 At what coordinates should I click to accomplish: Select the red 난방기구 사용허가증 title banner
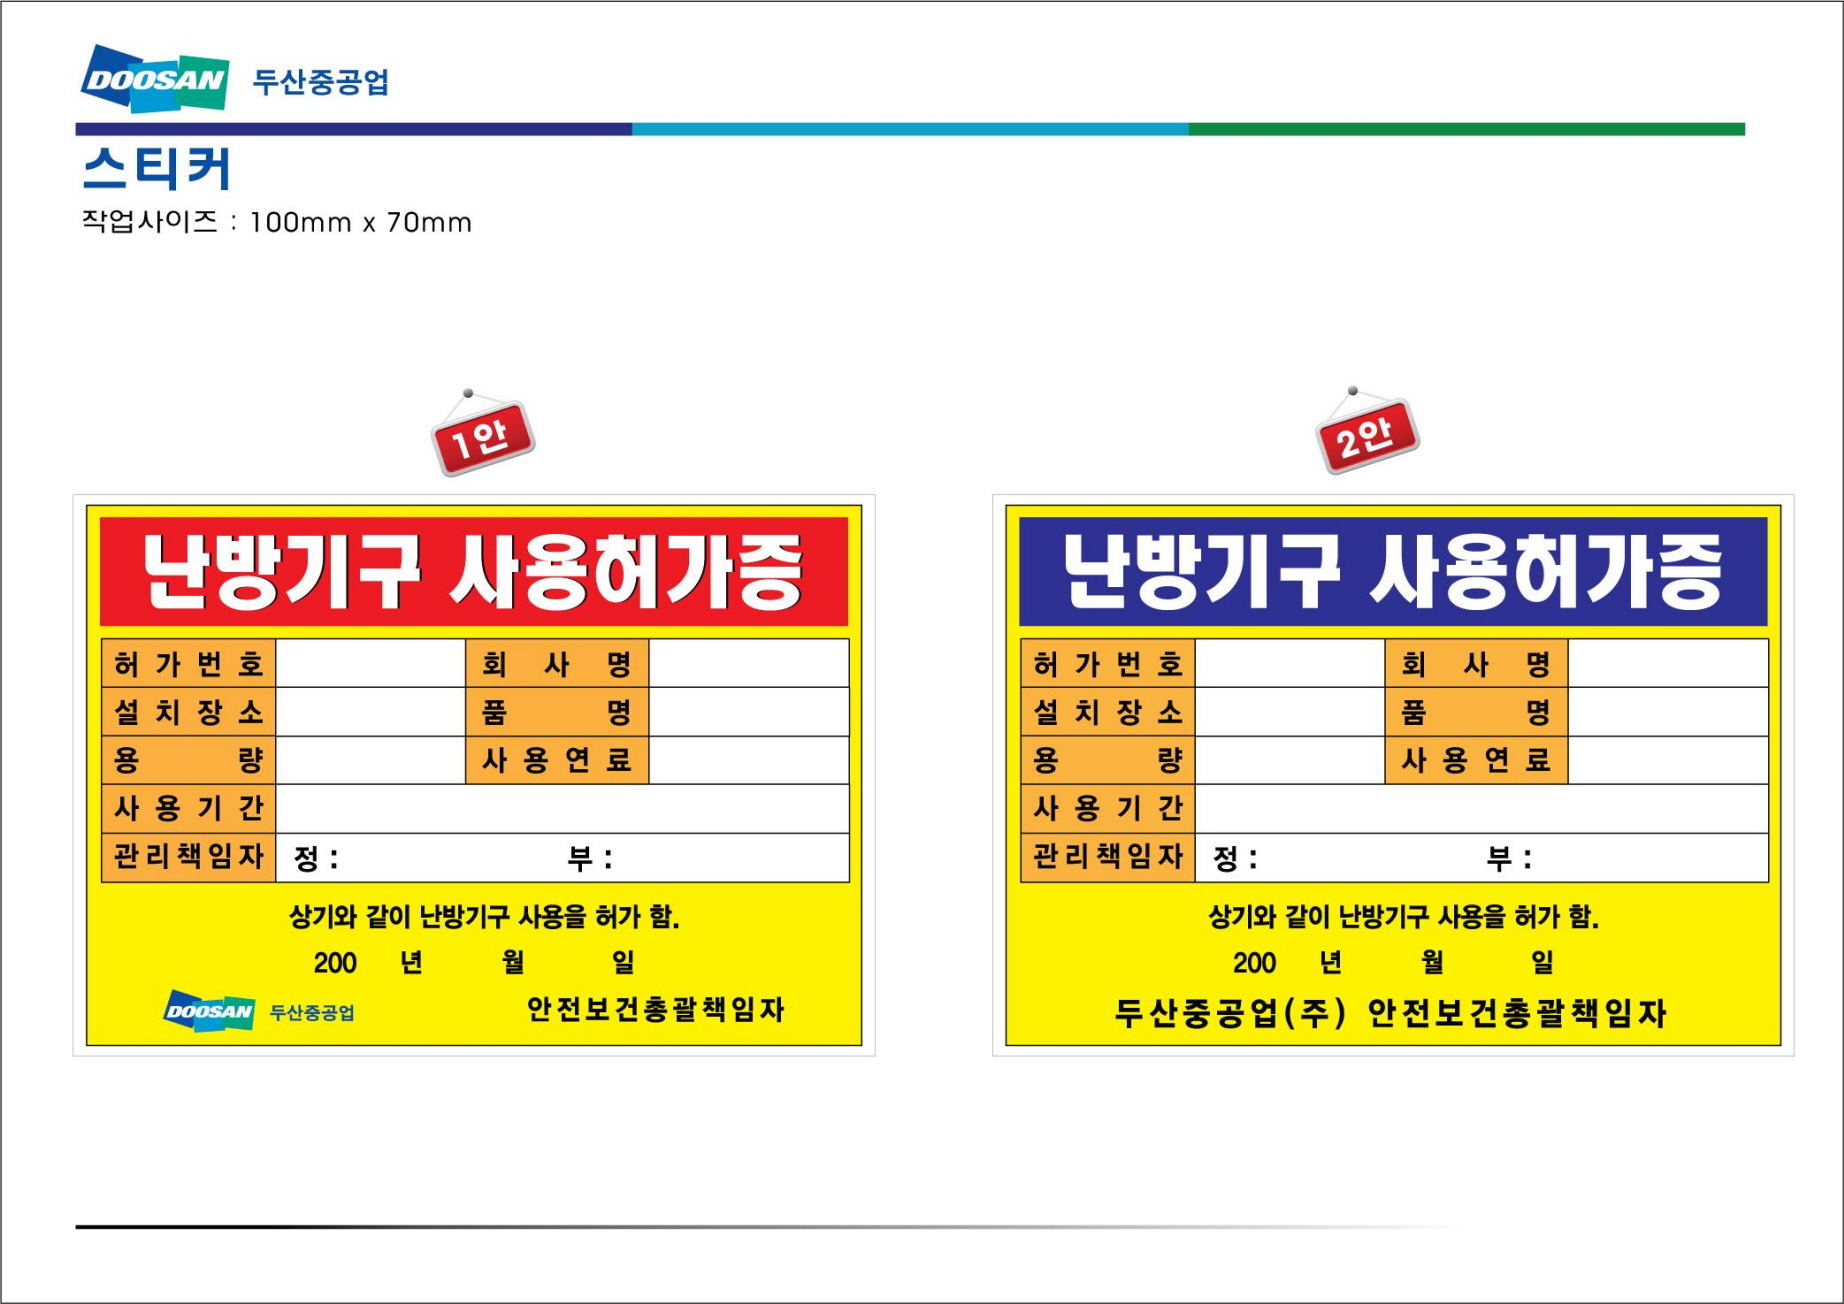(473, 571)
